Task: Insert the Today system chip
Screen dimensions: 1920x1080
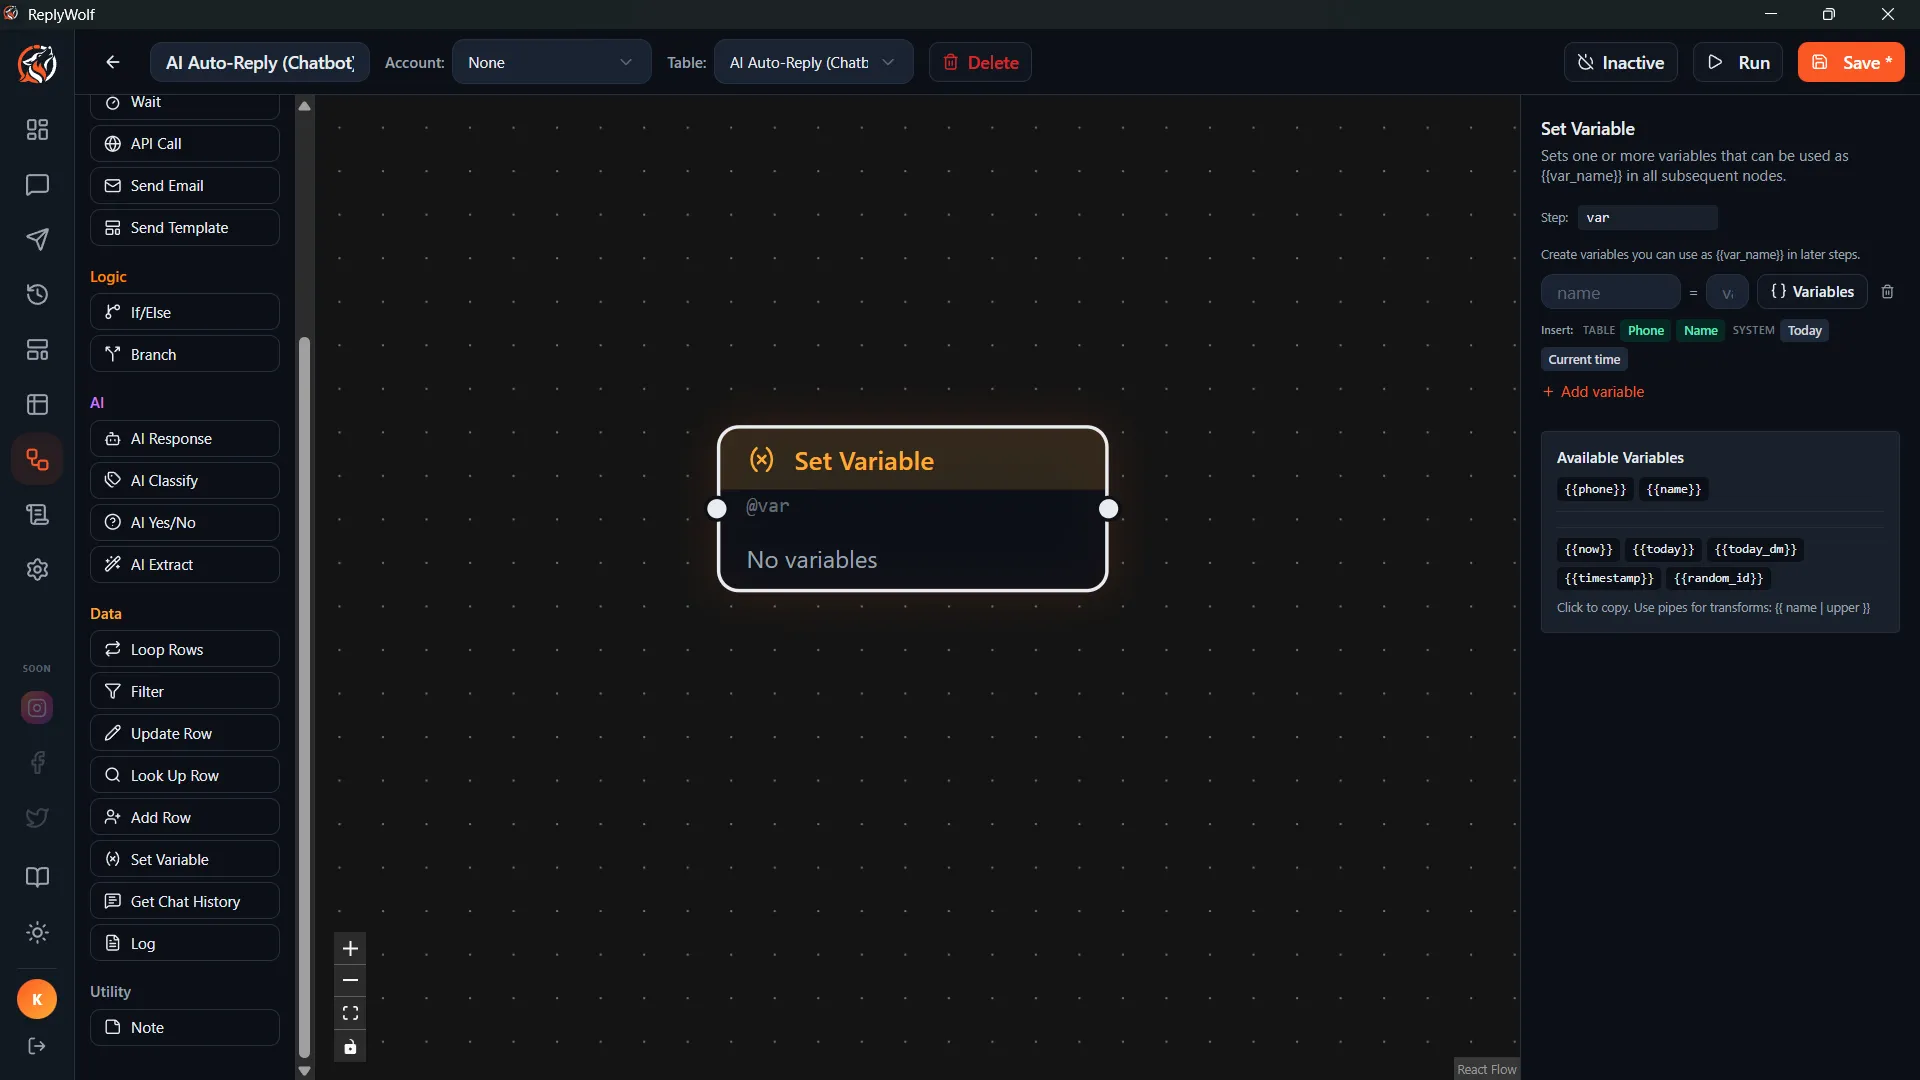Action: coord(1804,331)
